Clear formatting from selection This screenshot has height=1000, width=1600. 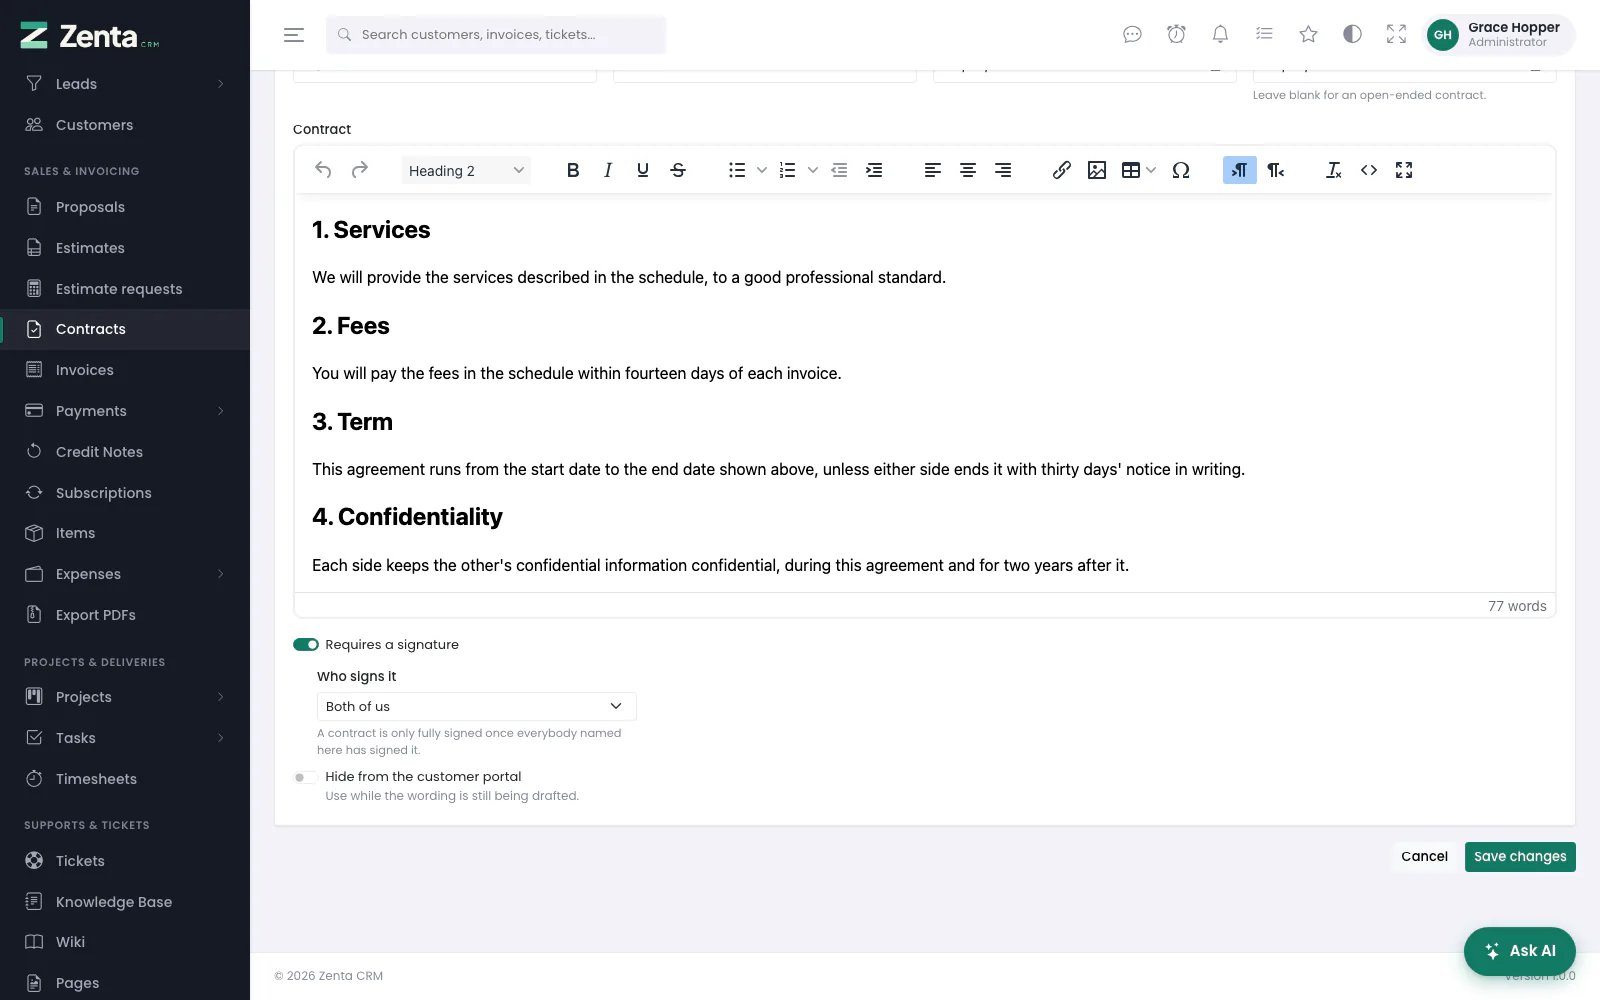pyautogui.click(x=1334, y=170)
